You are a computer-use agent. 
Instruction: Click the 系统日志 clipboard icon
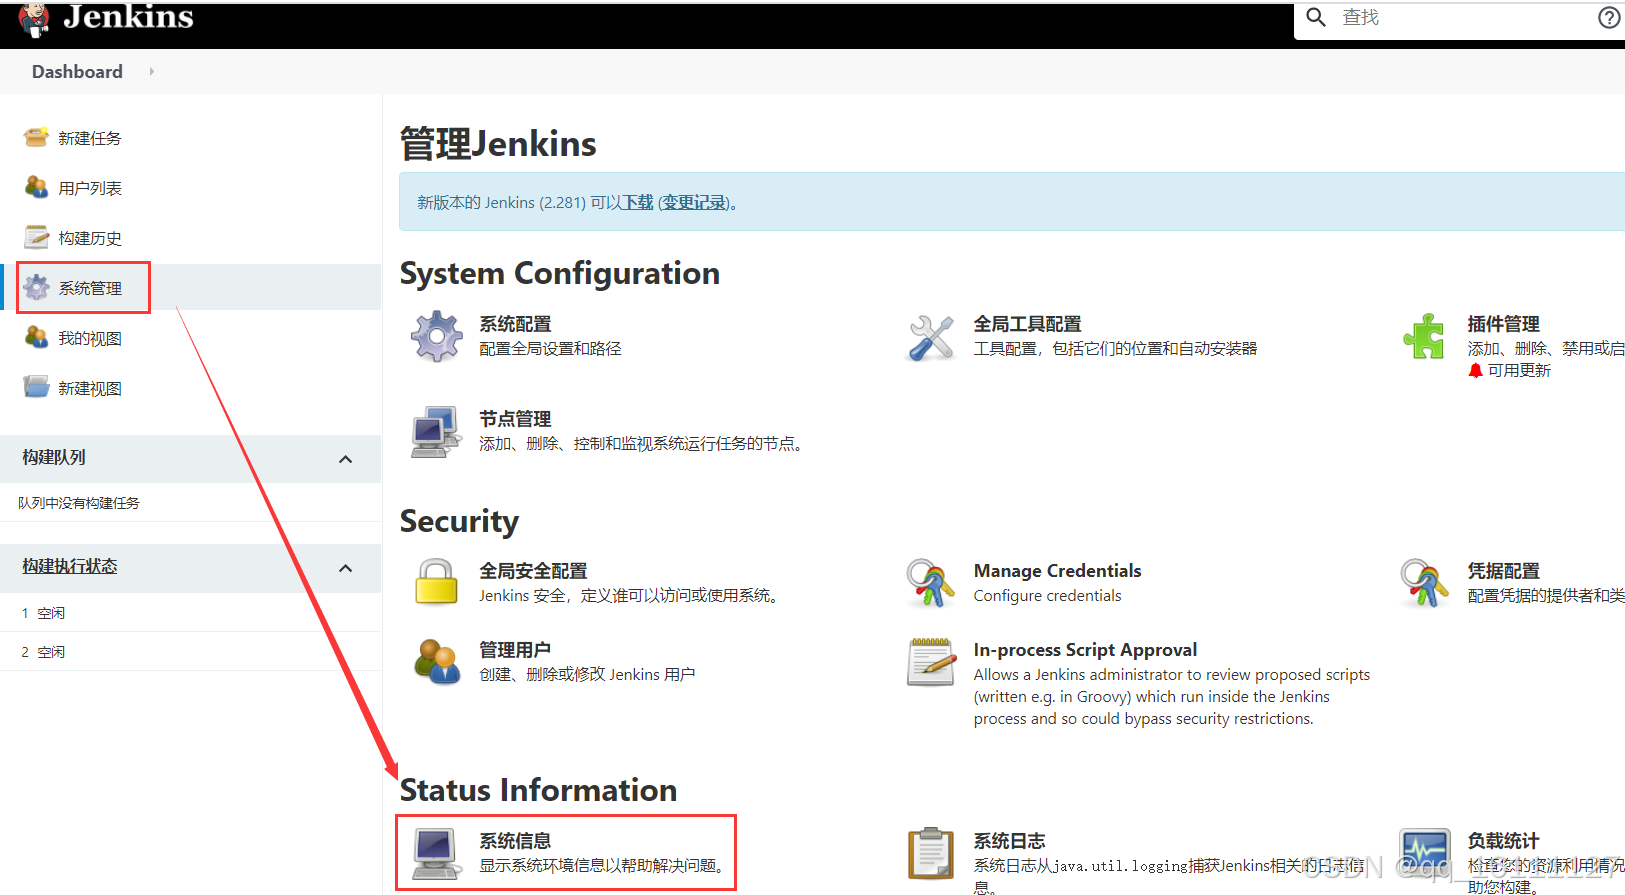pos(931,853)
